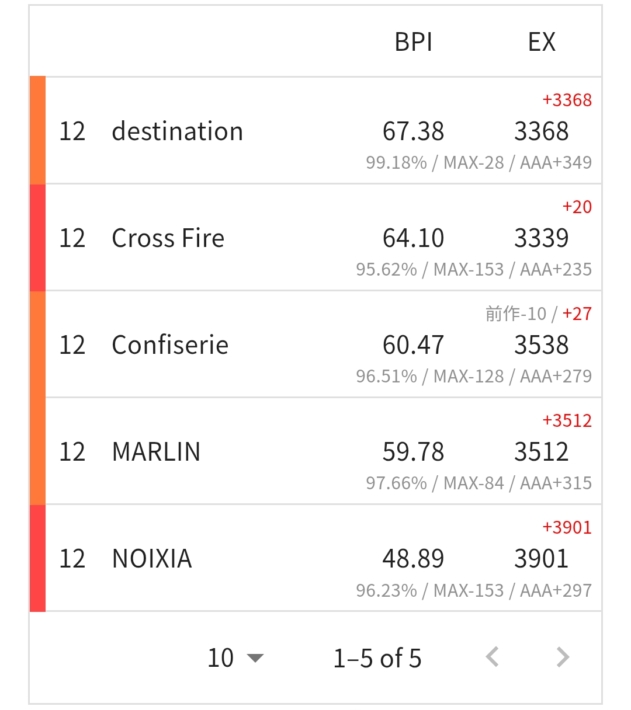Select the MARLIN song row
Screen dimensions: 631x710
(156, 452)
